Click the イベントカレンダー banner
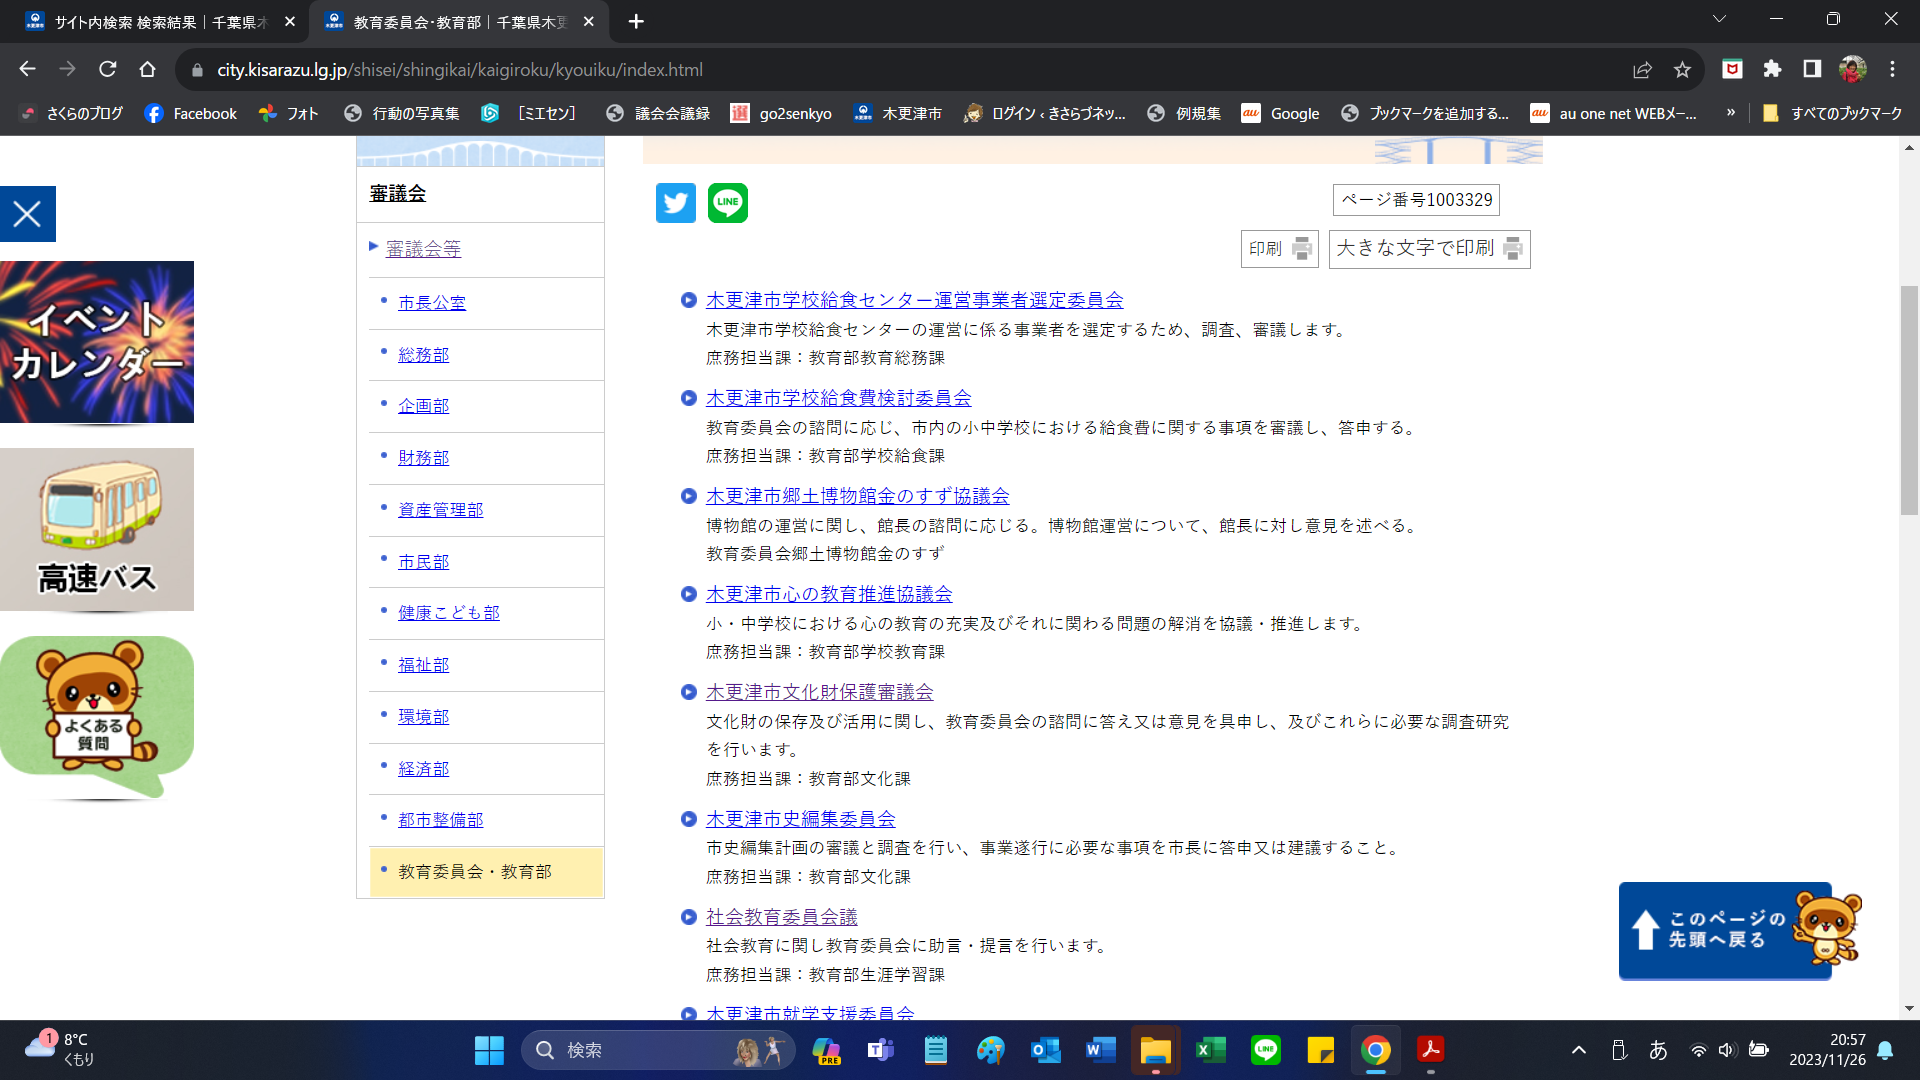 coord(97,342)
